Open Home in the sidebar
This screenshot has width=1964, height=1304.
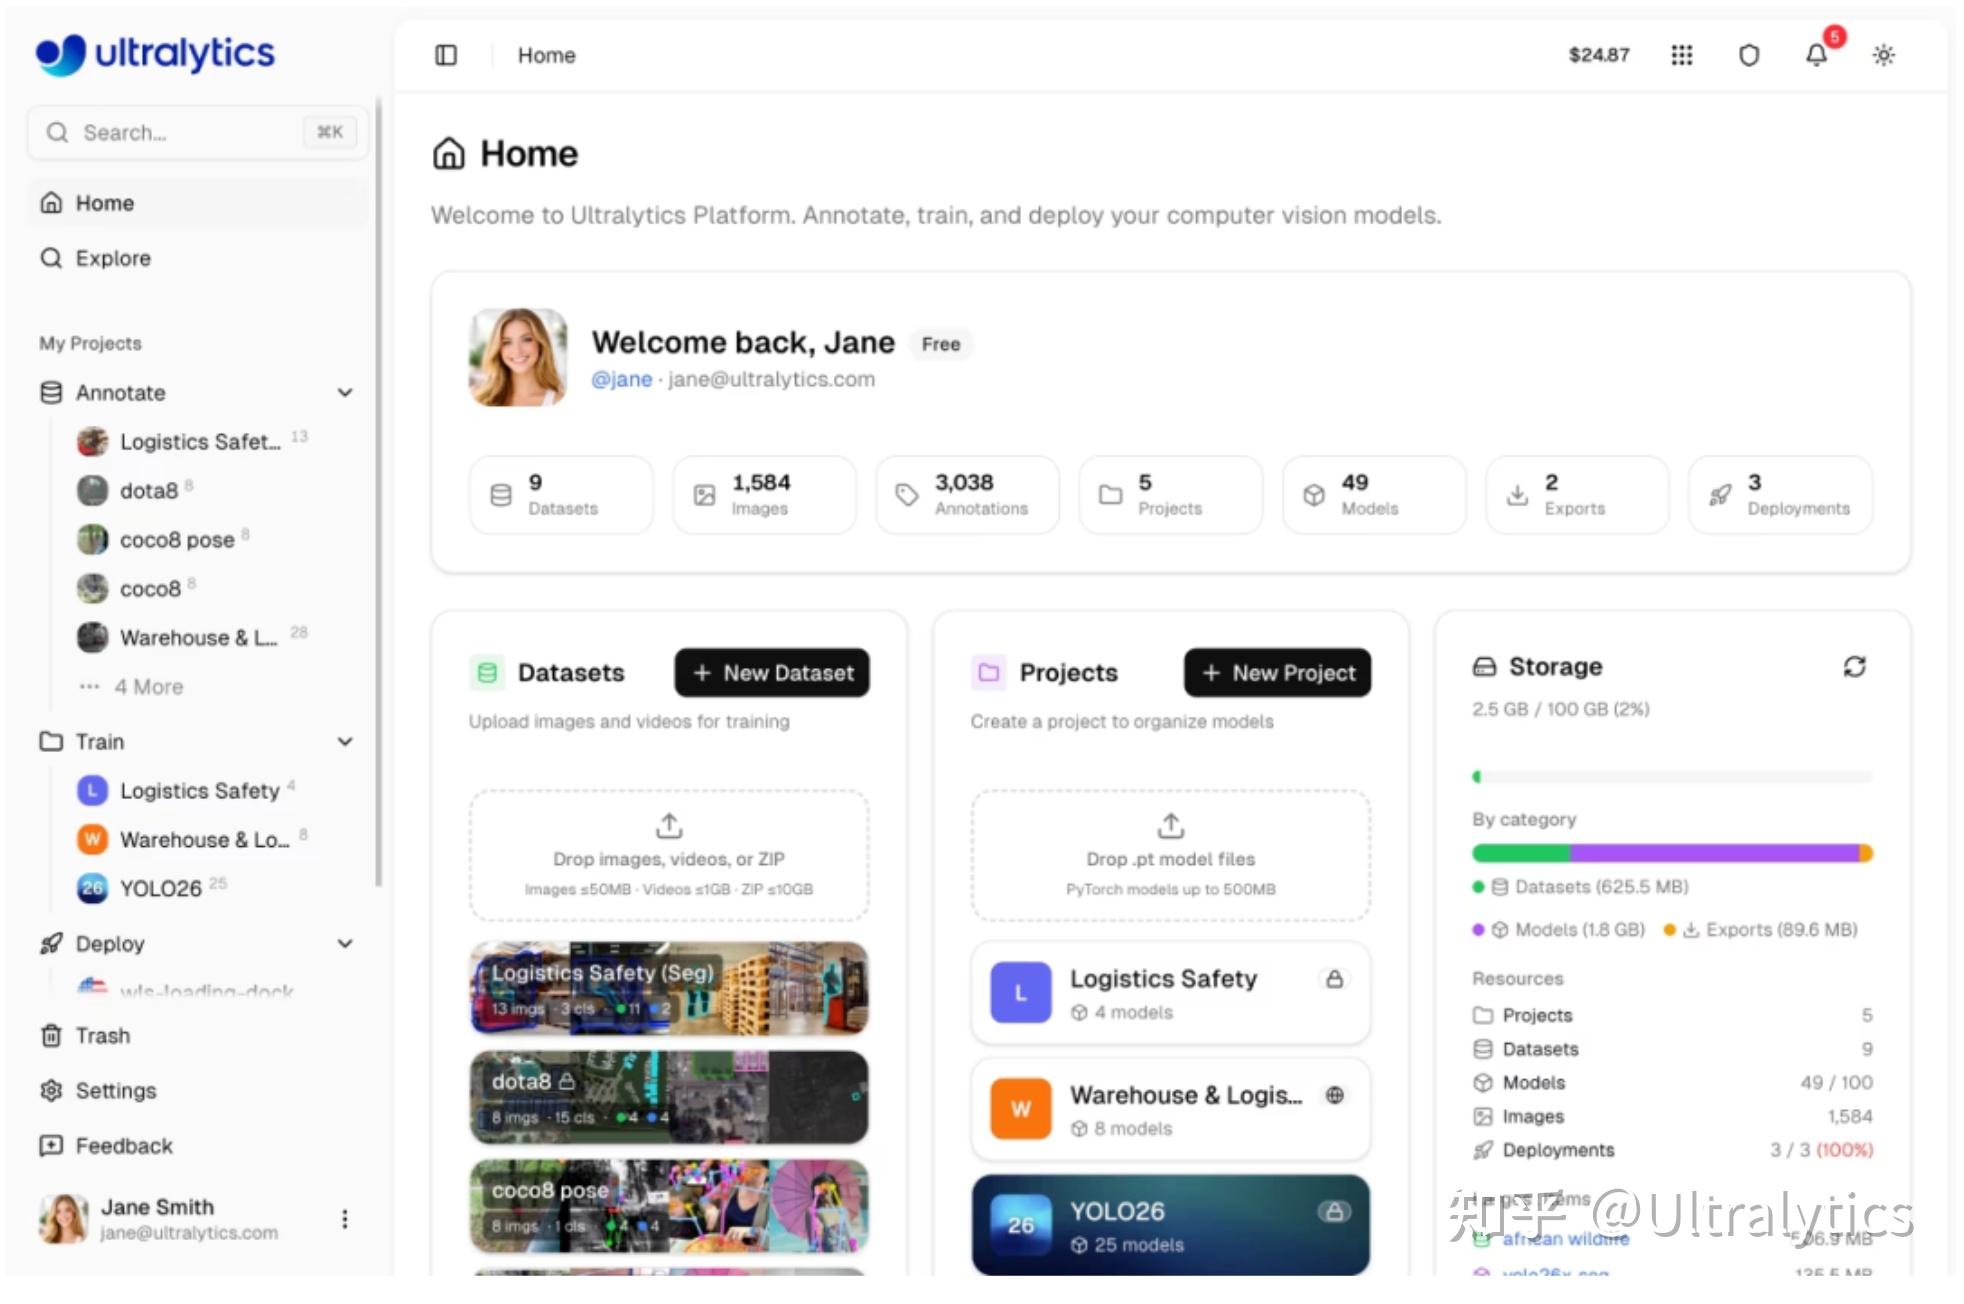click(198, 203)
